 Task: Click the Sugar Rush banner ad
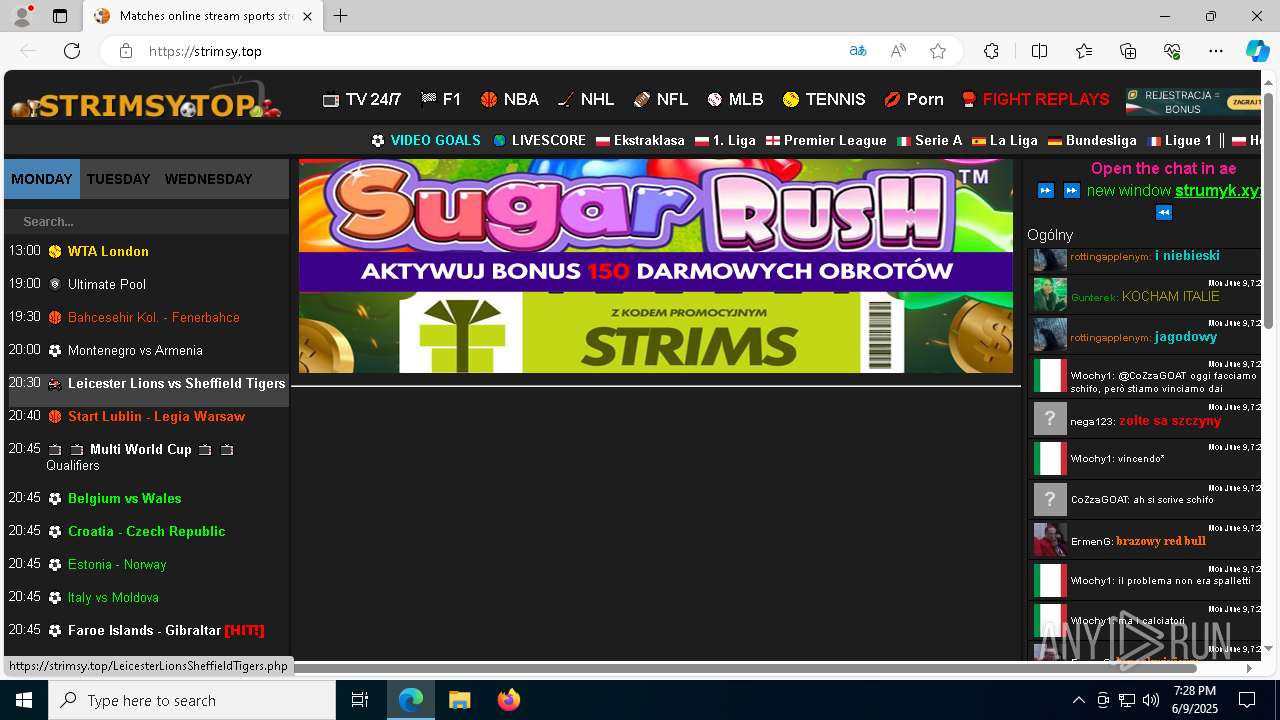click(x=655, y=225)
